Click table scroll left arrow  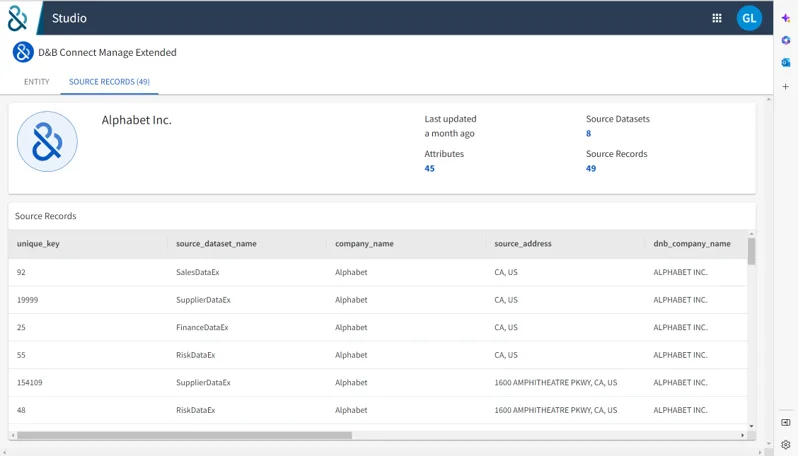click(x=13, y=436)
